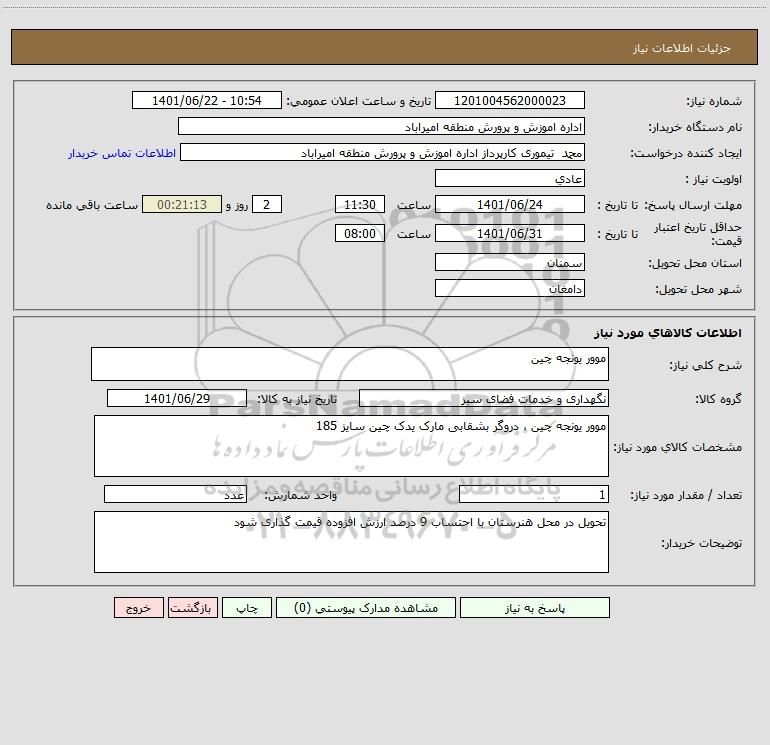Viewport: 770px width, 745px height.
Task: Click the goods specifications text area
Action: (351, 446)
